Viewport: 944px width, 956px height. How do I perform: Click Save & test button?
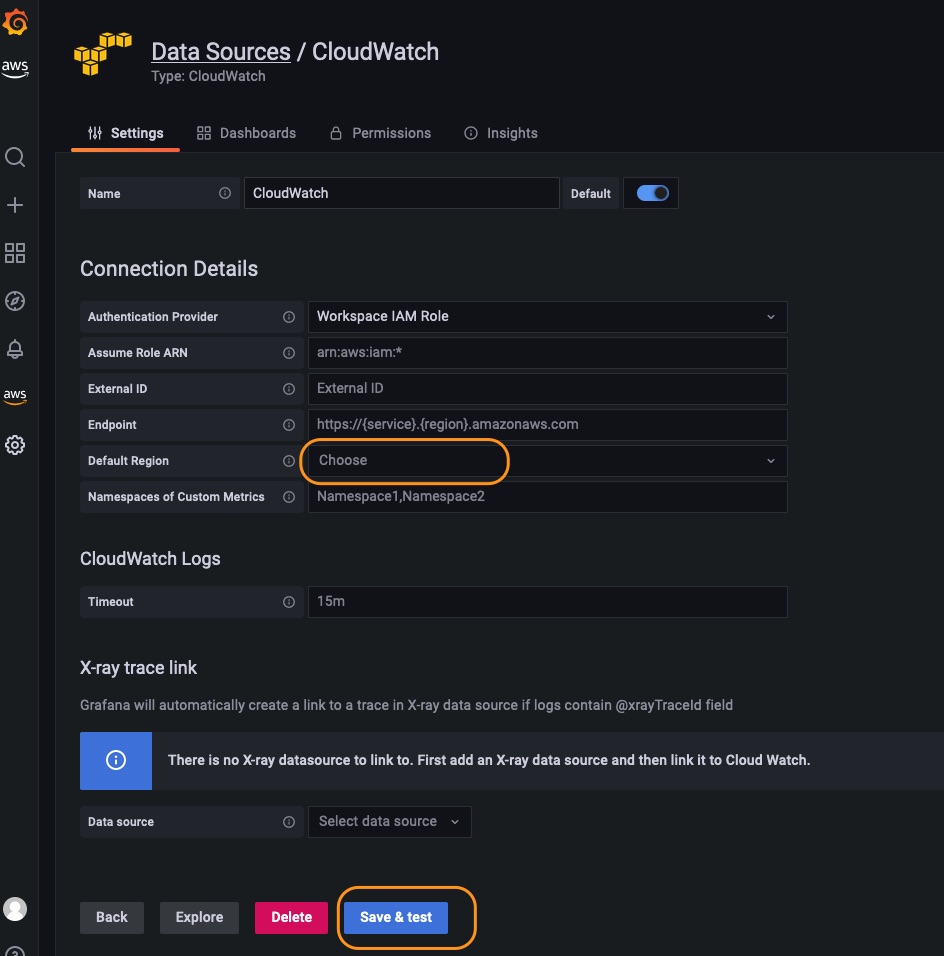coord(396,918)
